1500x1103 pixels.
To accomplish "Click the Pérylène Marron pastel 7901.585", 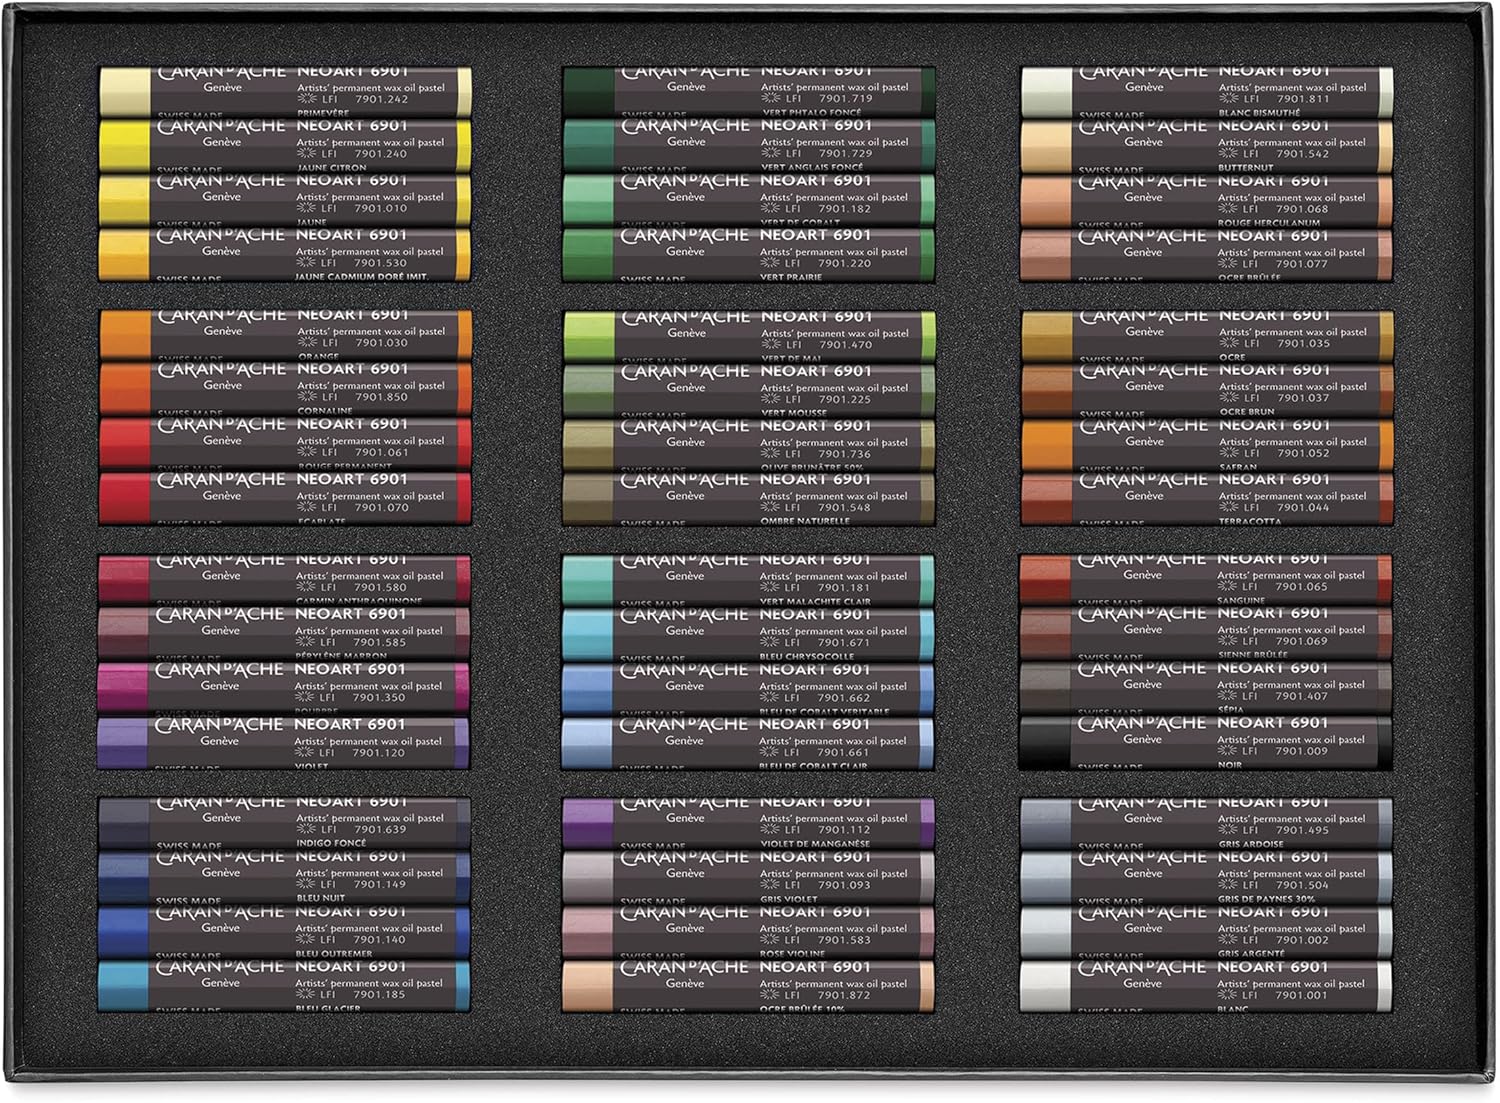I will coord(285,633).
